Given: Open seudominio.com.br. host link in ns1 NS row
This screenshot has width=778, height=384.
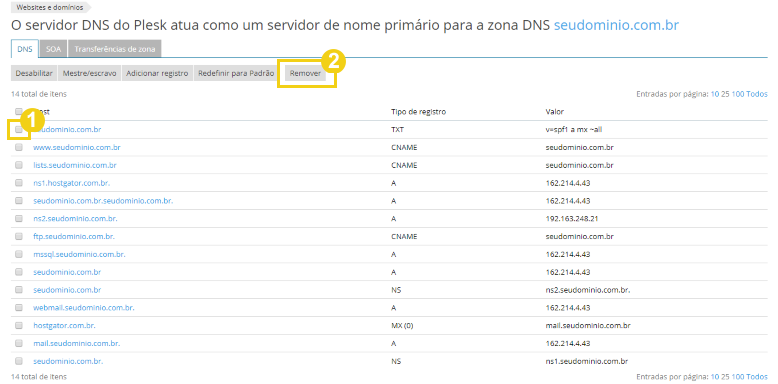Looking at the screenshot, I should coord(68,361).
